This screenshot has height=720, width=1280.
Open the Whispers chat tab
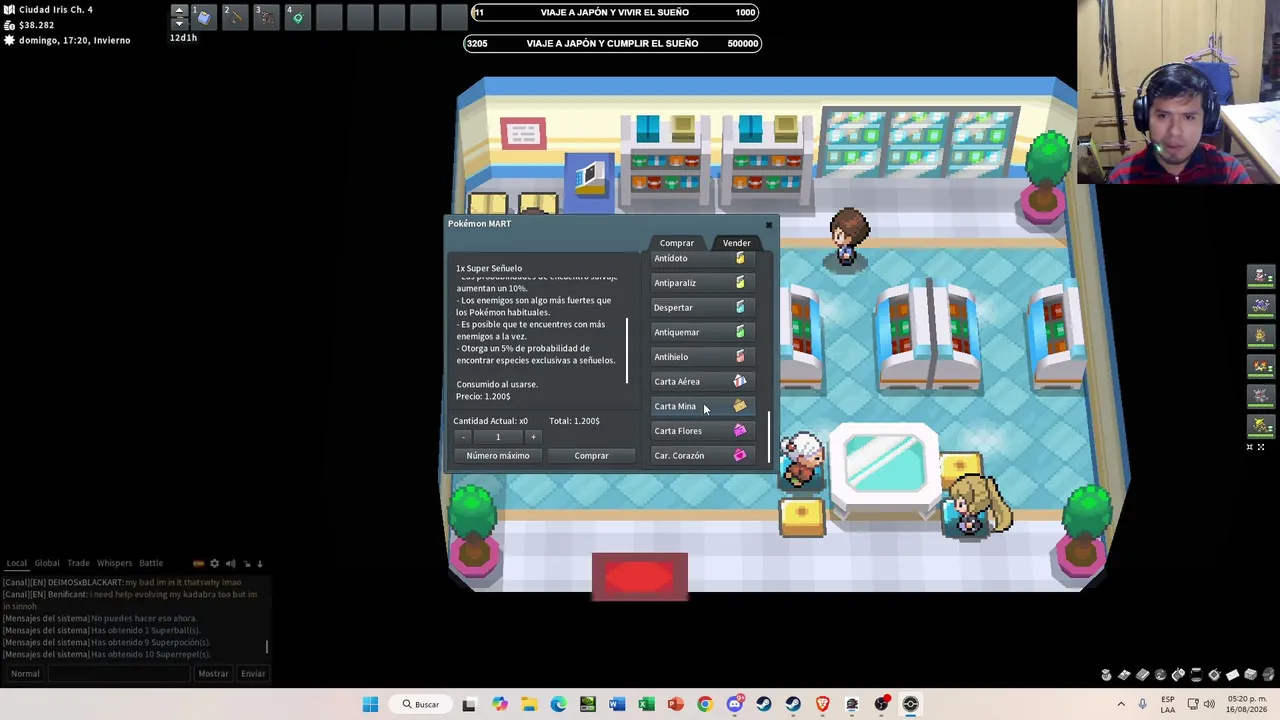coord(114,563)
